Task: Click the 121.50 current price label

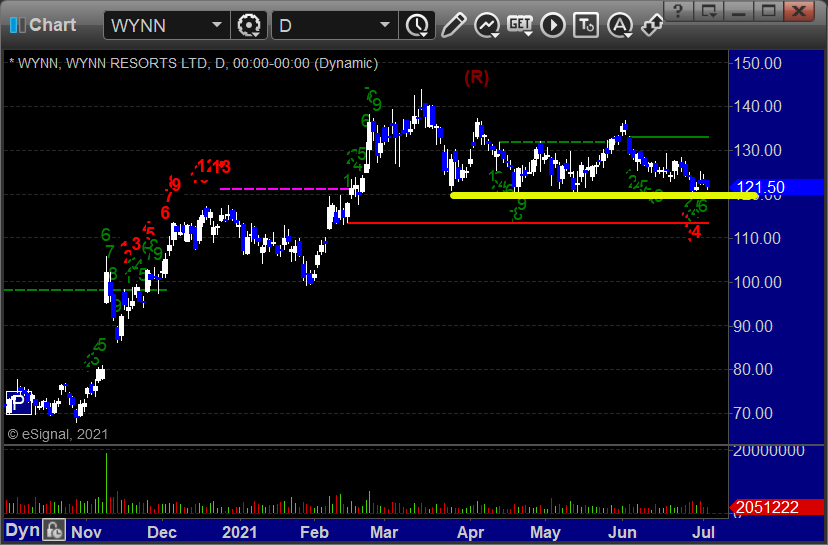Action: [776, 187]
